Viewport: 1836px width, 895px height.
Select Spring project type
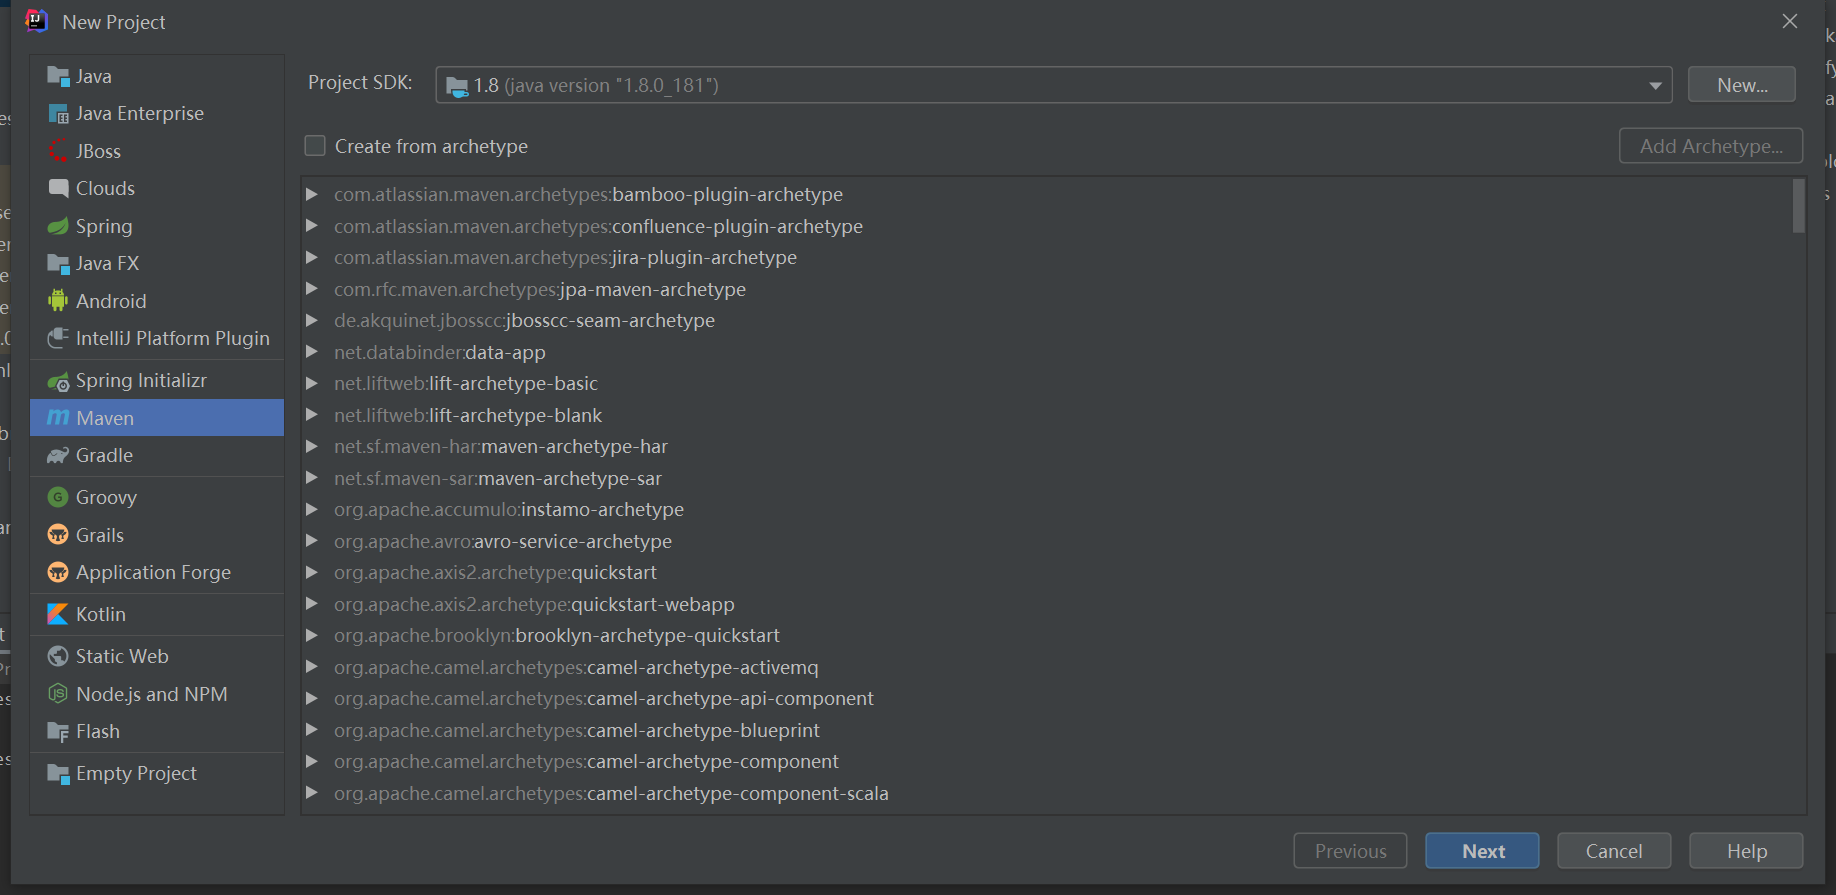[157, 226]
